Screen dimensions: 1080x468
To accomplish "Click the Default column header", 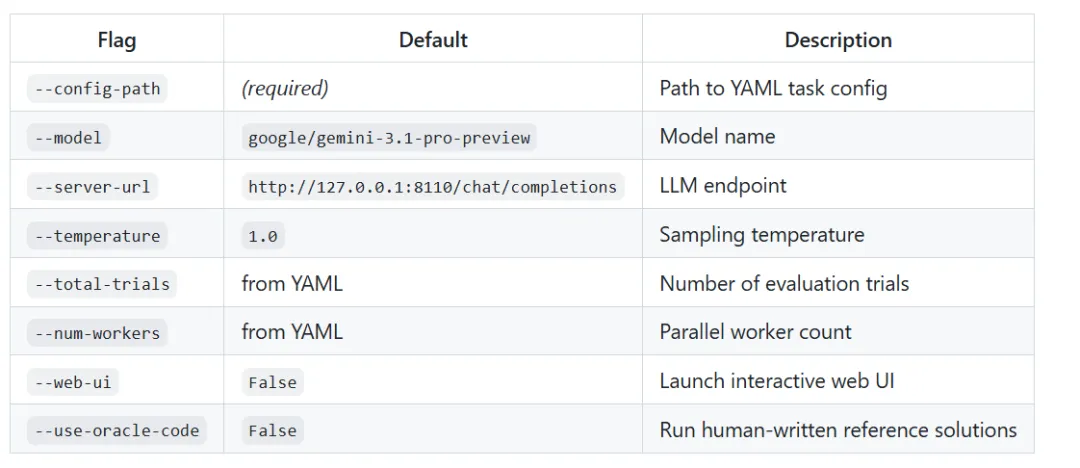I will (433, 40).
